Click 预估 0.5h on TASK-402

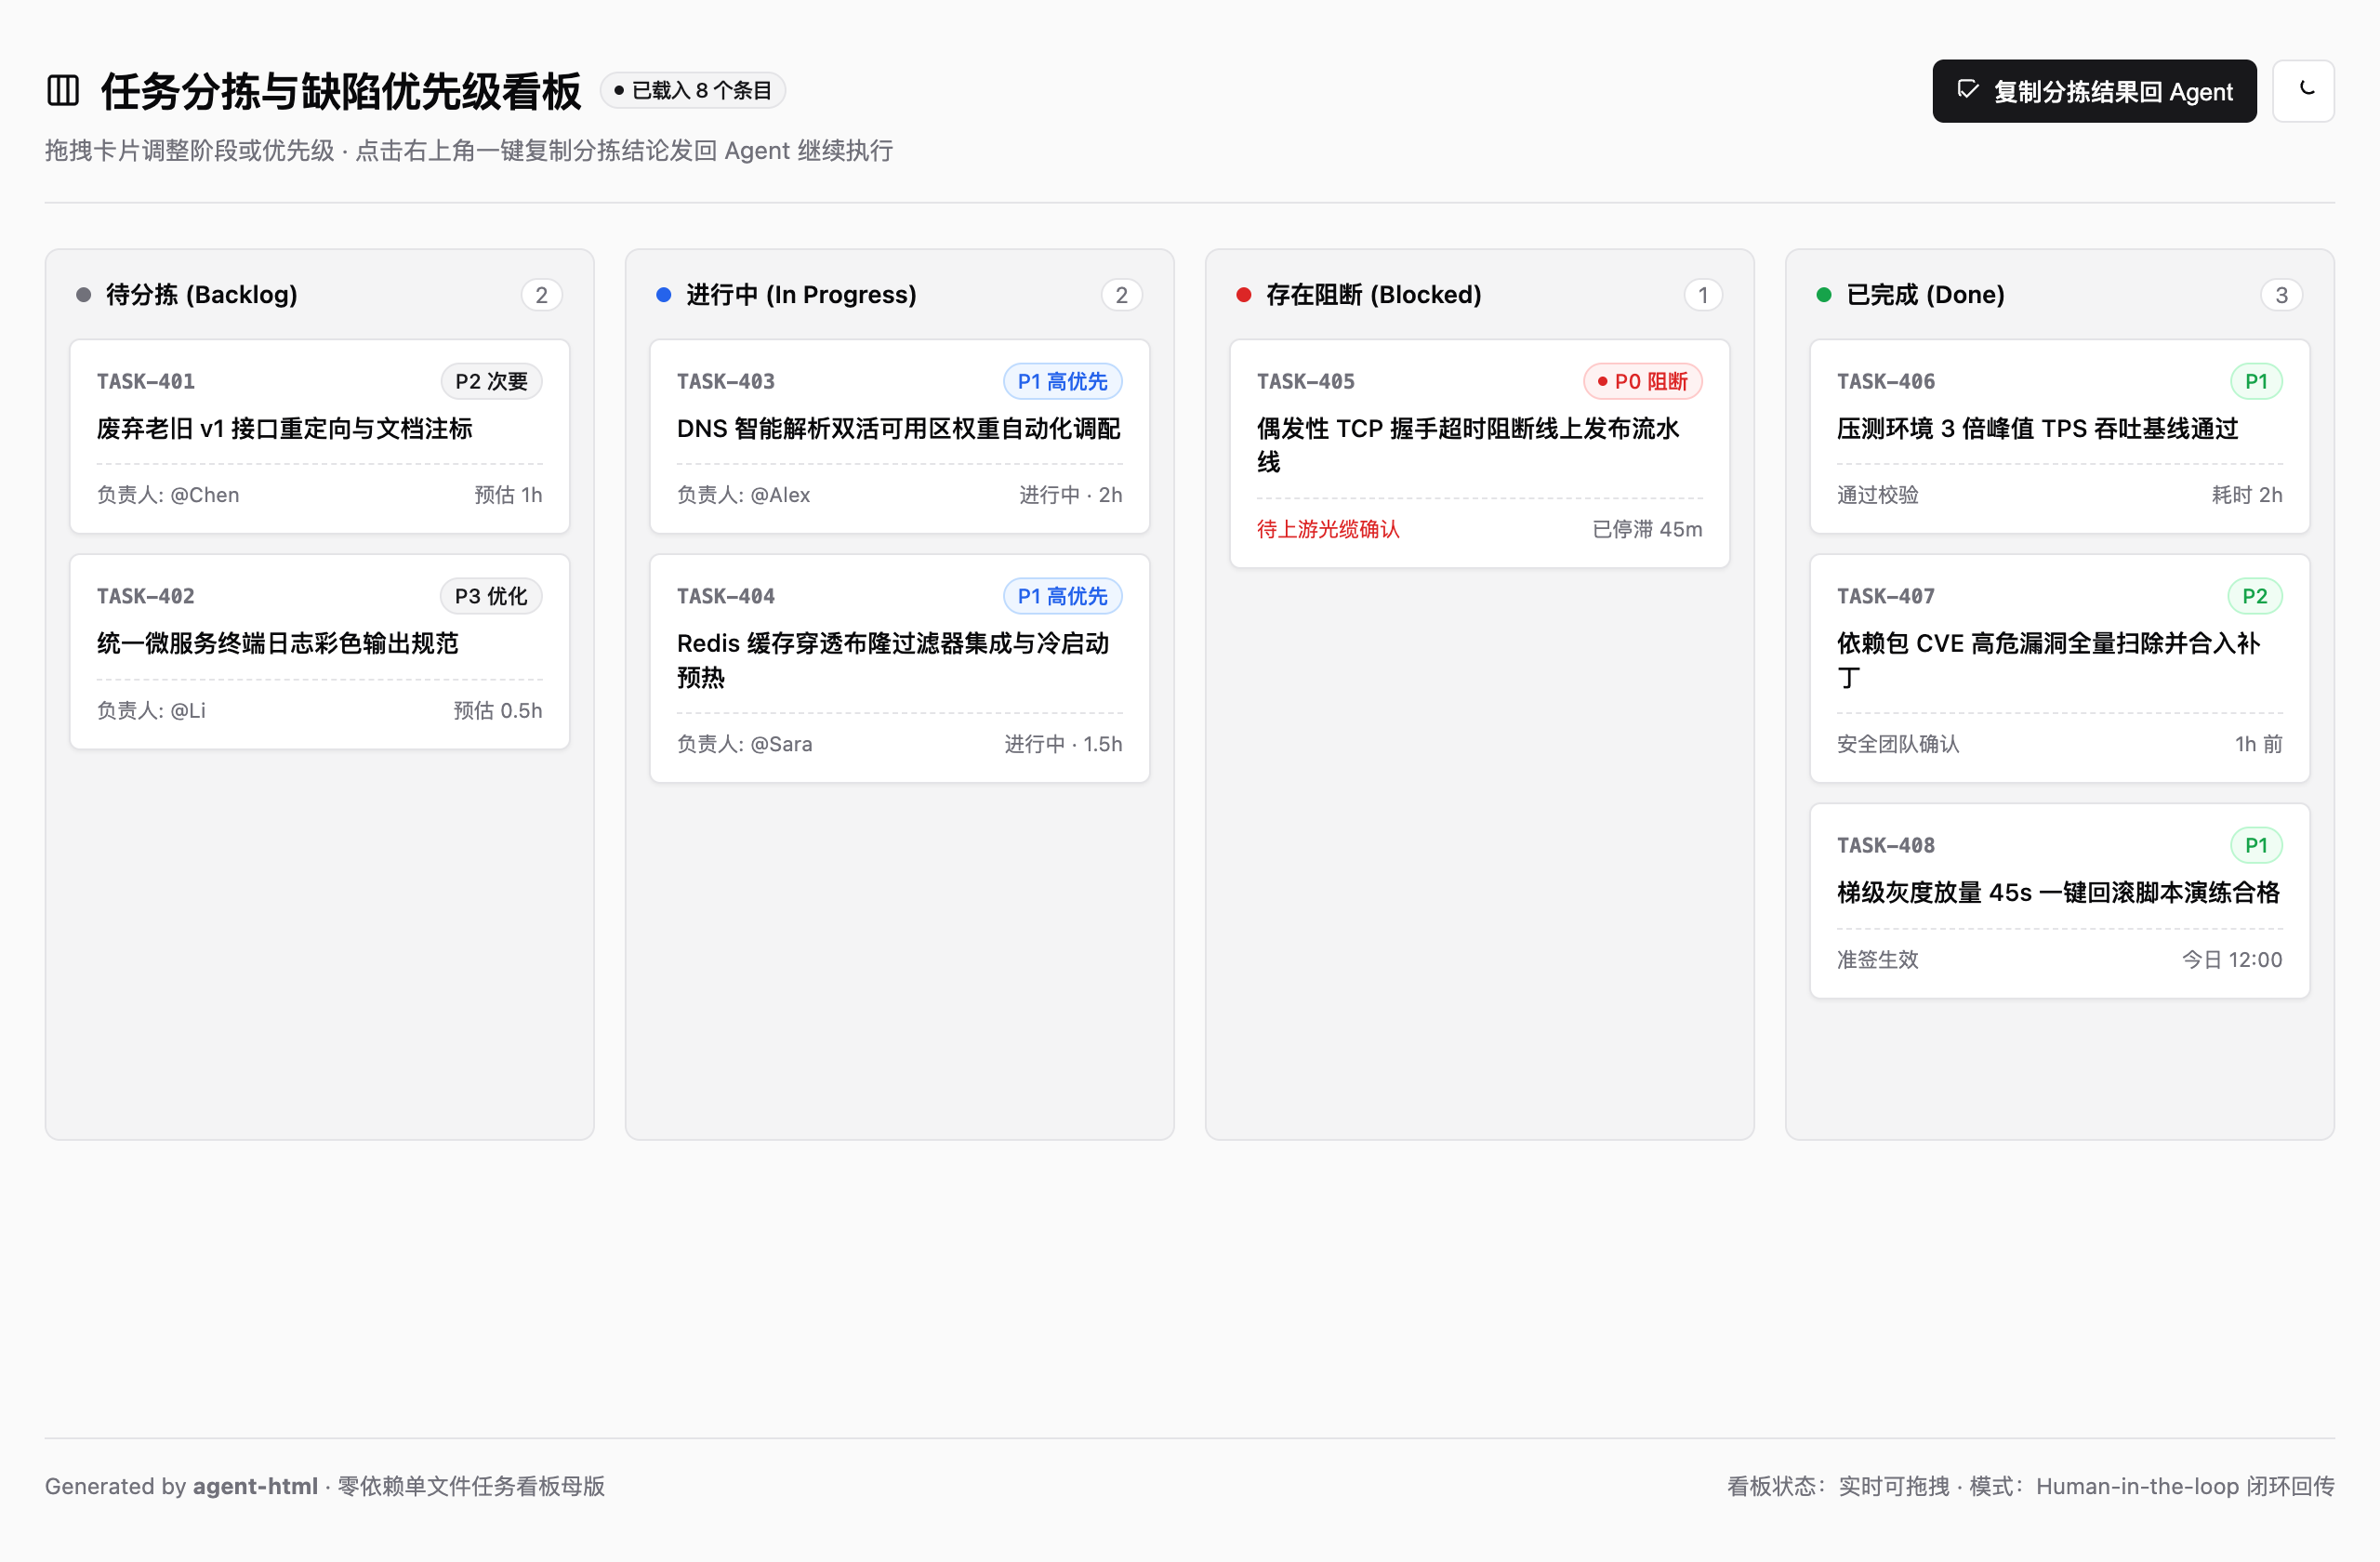pos(498,710)
